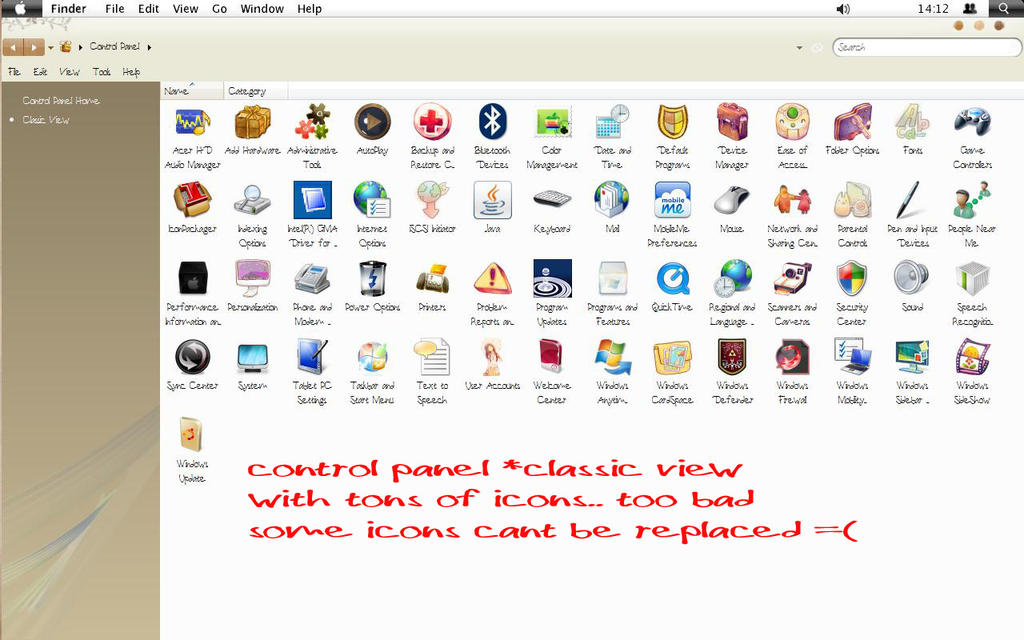Image resolution: width=1024 pixels, height=640 pixels.
Task: Open Sound speaker icon
Action: [912, 278]
